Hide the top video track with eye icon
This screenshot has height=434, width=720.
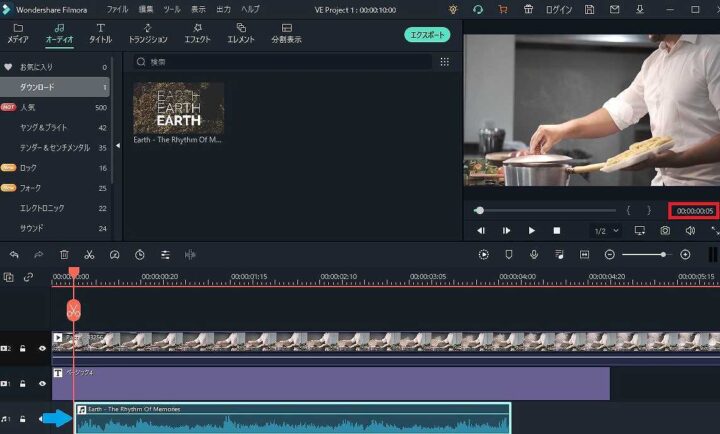[42, 348]
